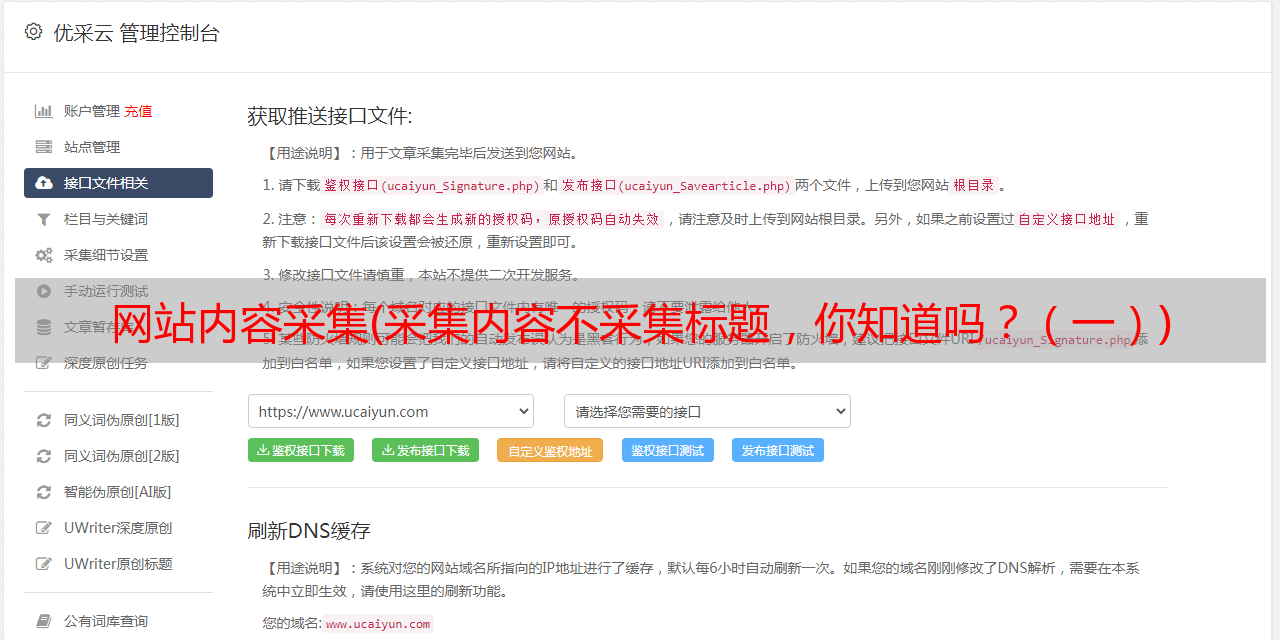Click the funnel icon for 栏目与关键词
This screenshot has height=640, width=1280.
44,219
